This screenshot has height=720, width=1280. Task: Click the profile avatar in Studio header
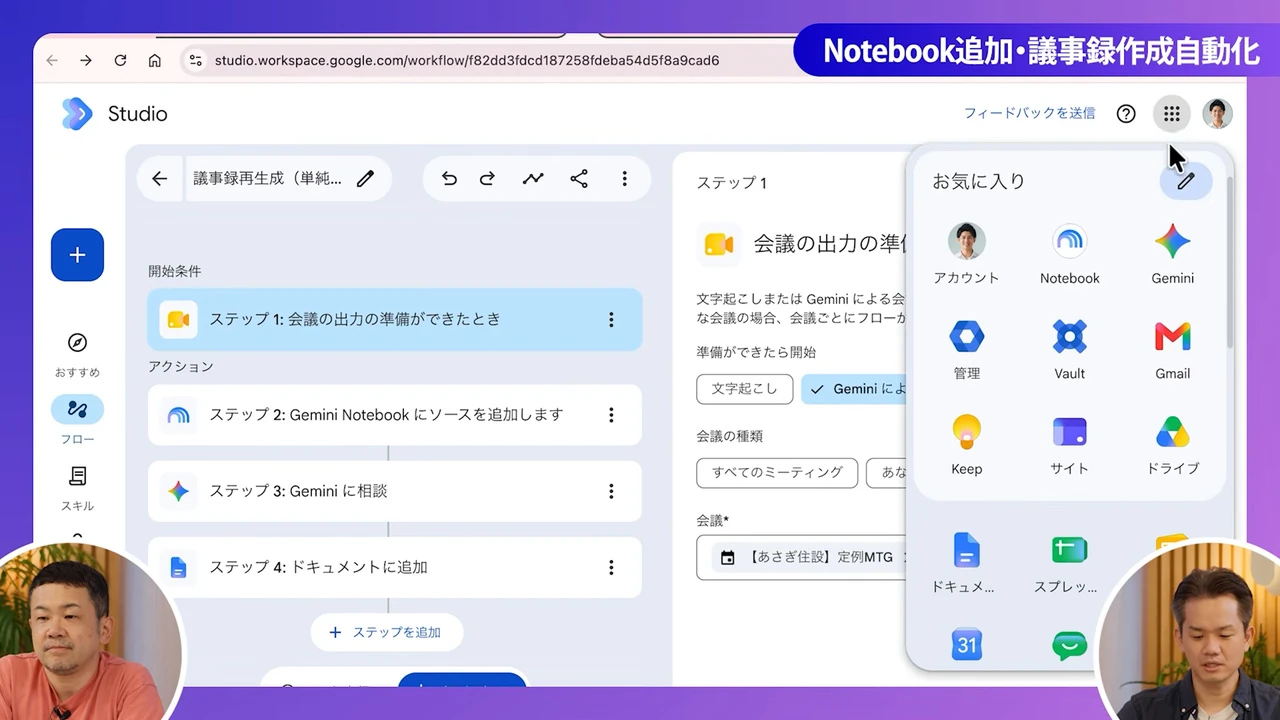tap(1217, 114)
